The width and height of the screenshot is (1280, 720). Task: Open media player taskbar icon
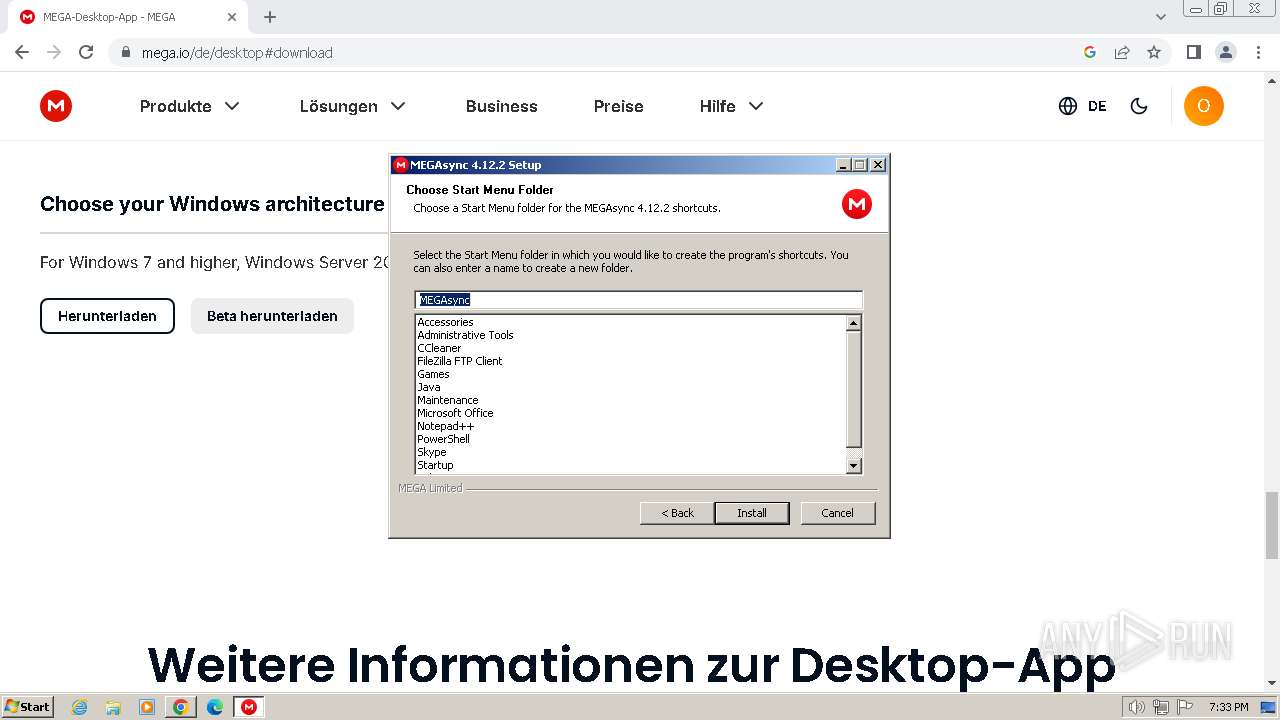[x=147, y=707]
